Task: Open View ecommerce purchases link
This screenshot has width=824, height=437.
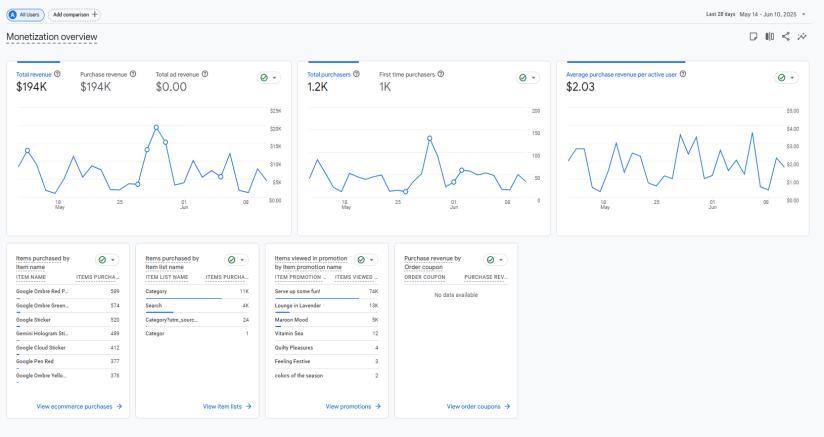Action: click(x=79, y=407)
